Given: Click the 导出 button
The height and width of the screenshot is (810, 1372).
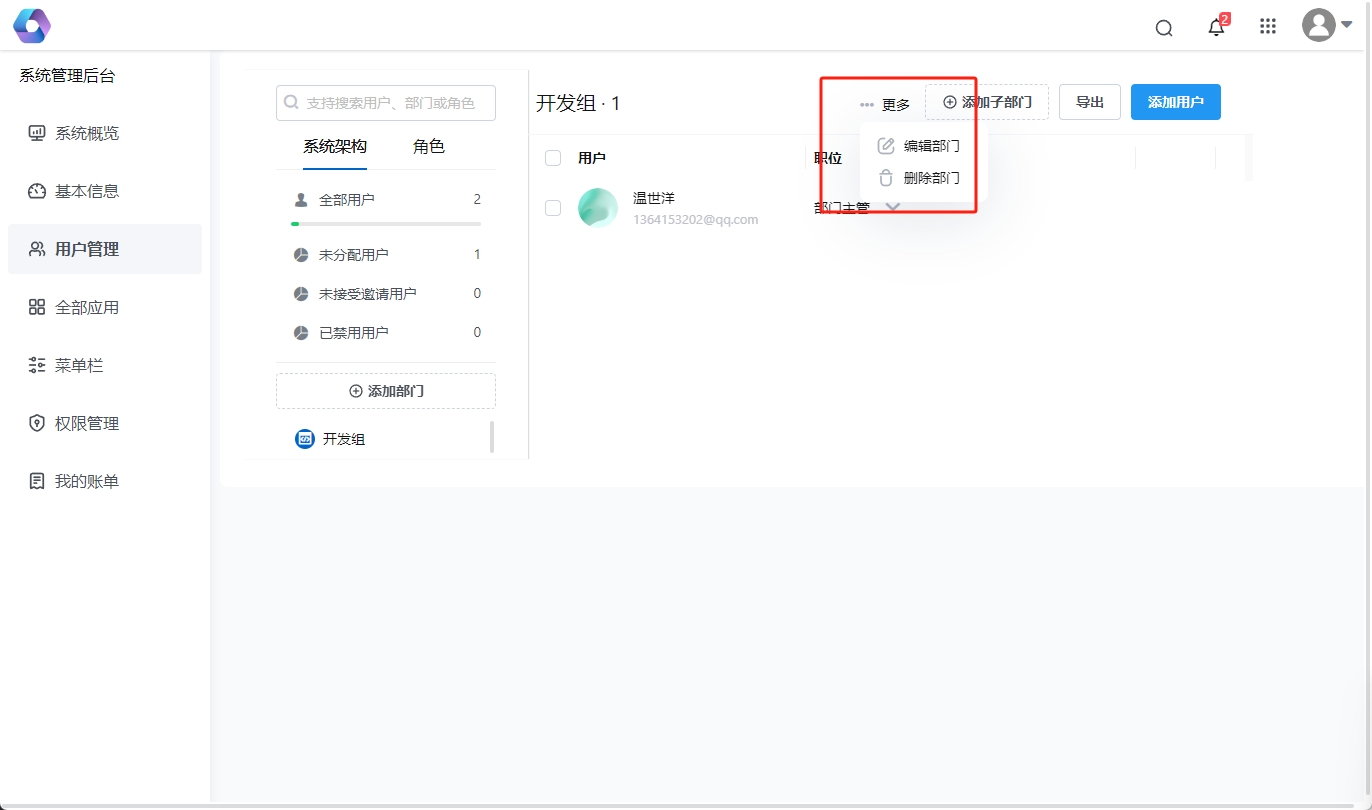Looking at the screenshot, I should coord(1089,102).
